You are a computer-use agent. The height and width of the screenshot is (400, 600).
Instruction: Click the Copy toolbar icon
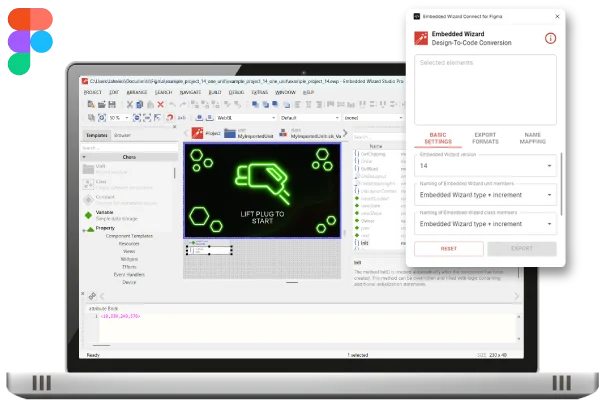pyautogui.click(x=140, y=104)
